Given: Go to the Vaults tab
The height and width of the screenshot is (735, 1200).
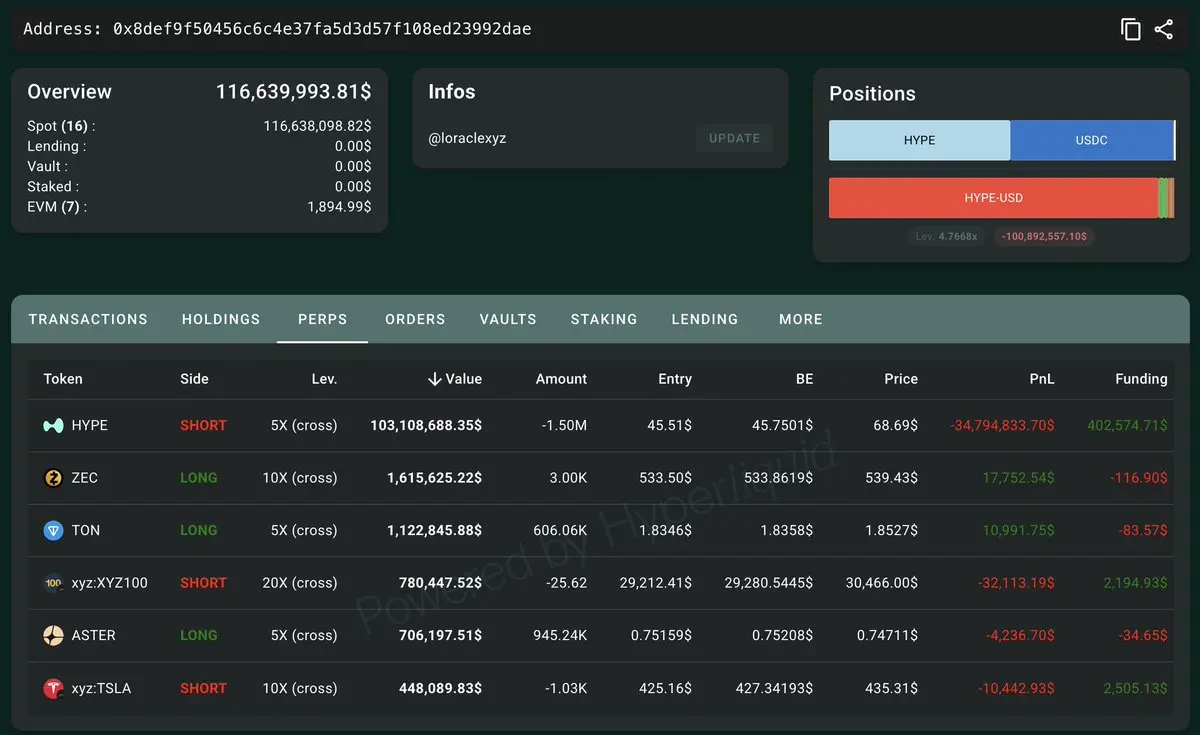Looking at the screenshot, I should click(x=508, y=319).
